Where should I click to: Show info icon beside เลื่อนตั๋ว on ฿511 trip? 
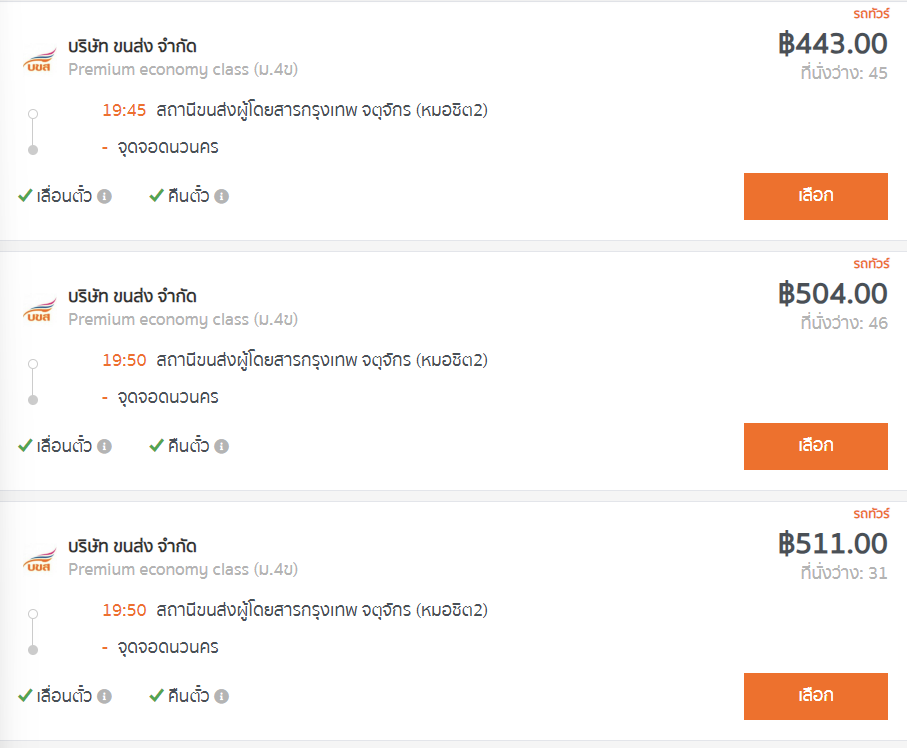(104, 697)
